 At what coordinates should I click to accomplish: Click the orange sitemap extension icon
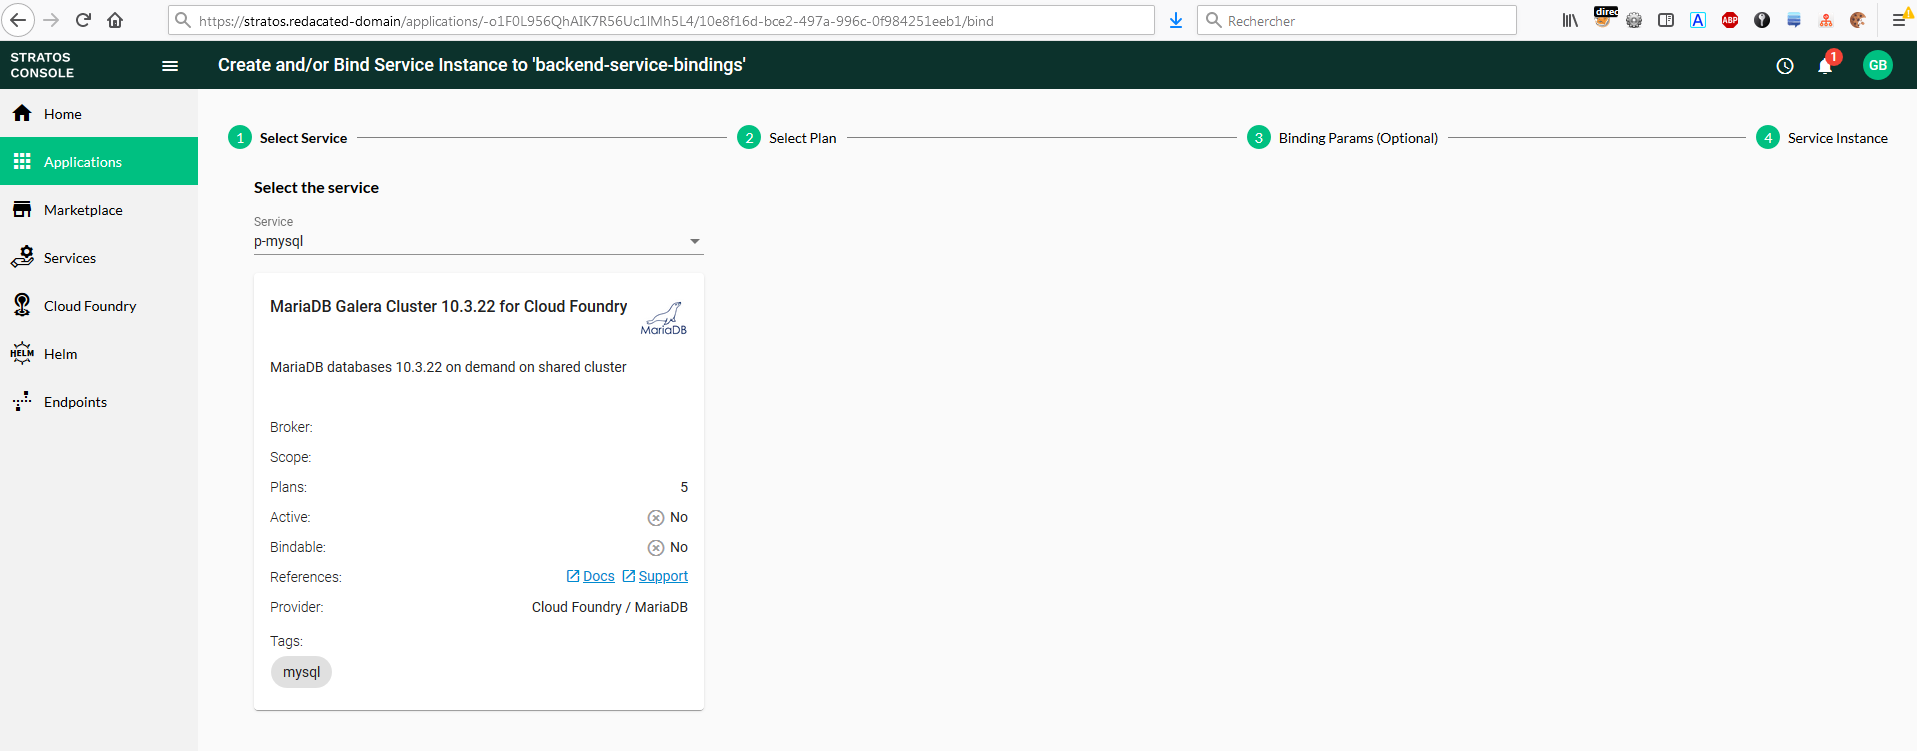tap(1826, 20)
